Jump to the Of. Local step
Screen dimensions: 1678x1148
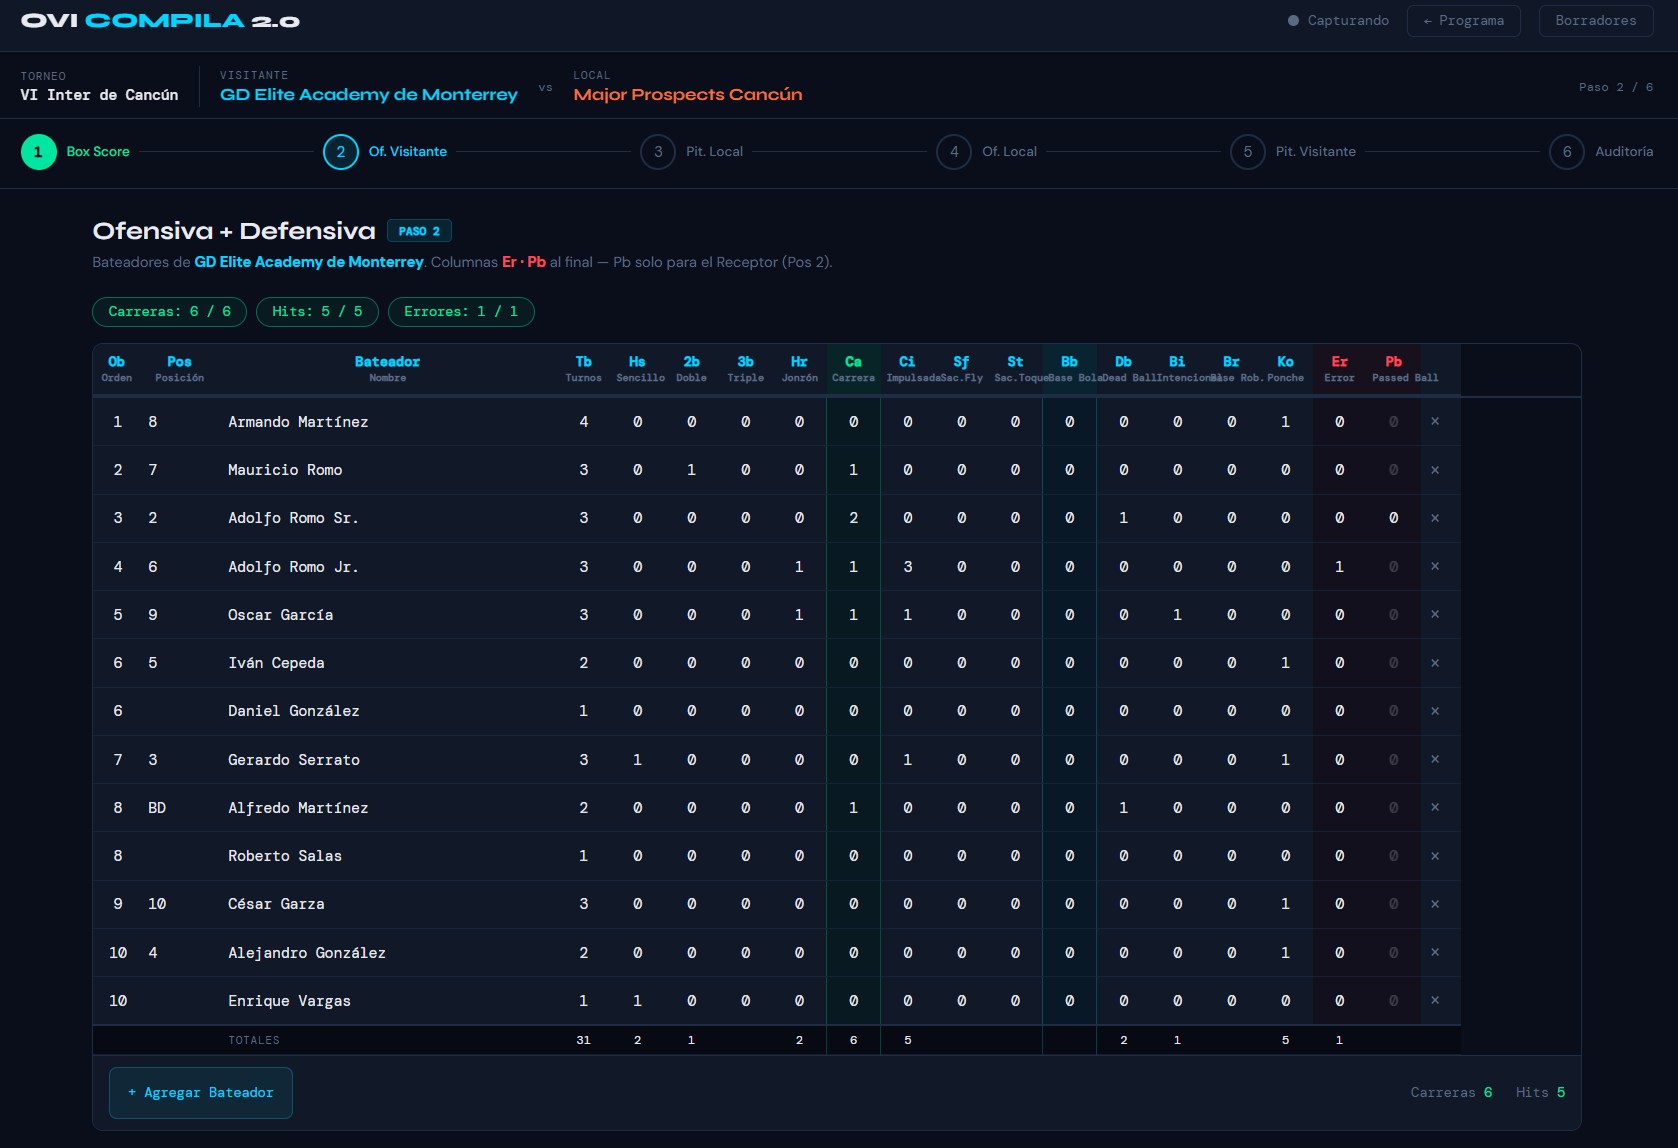point(987,152)
